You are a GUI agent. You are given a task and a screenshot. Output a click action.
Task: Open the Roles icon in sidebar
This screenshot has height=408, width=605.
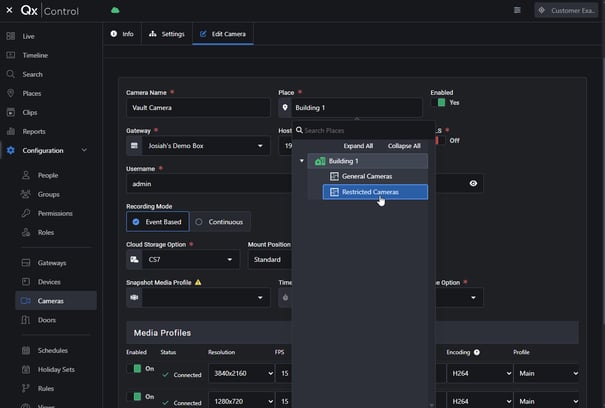click(26, 232)
